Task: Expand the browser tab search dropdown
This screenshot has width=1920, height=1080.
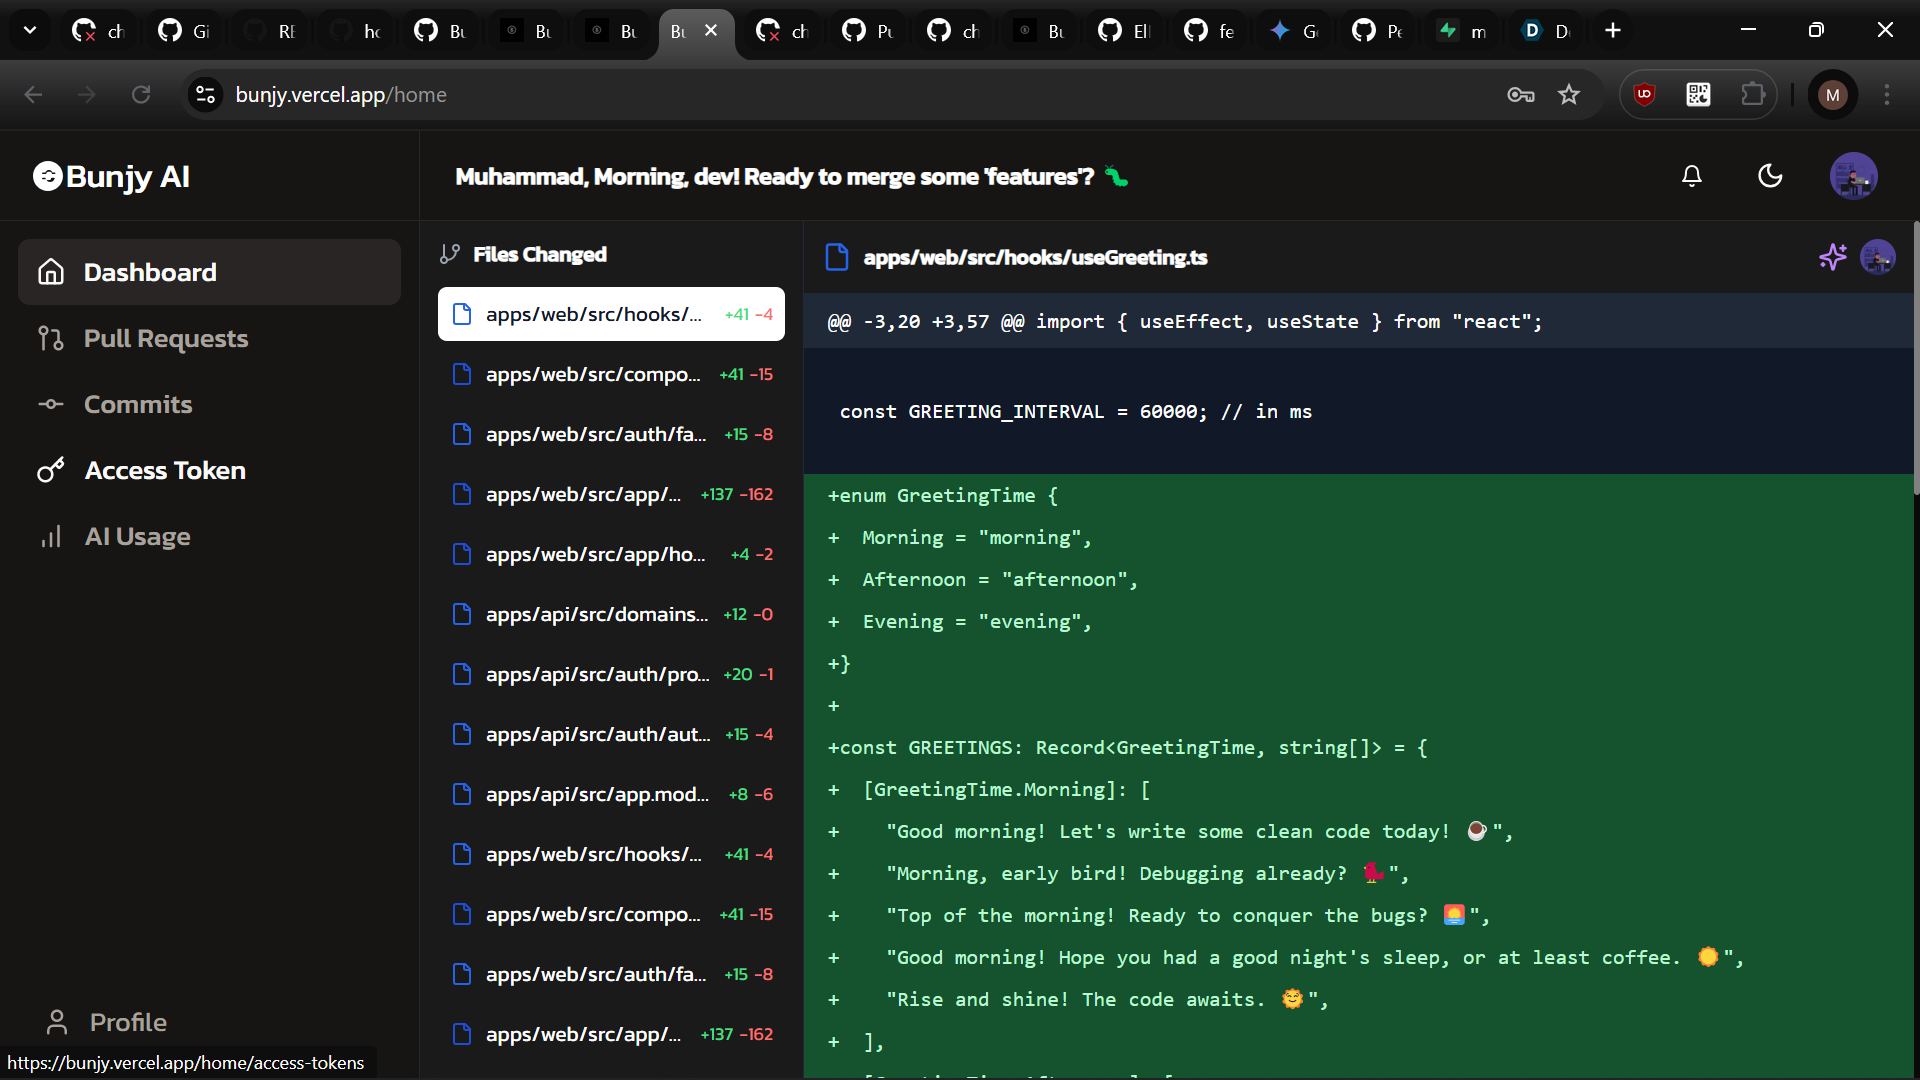Action: [30, 30]
